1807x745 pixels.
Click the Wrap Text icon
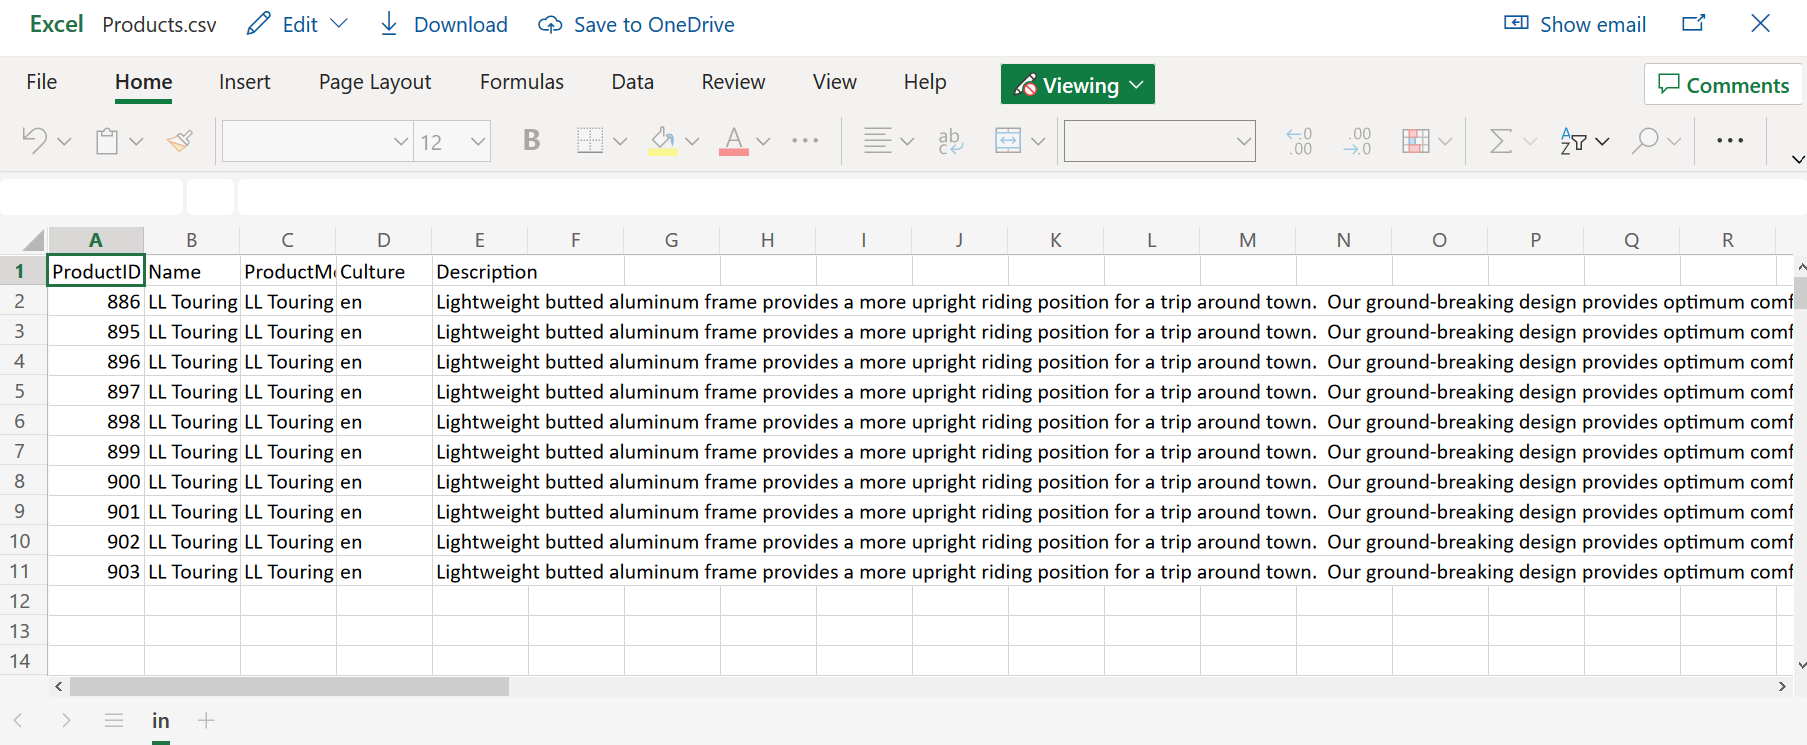pyautogui.click(x=950, y=141)
